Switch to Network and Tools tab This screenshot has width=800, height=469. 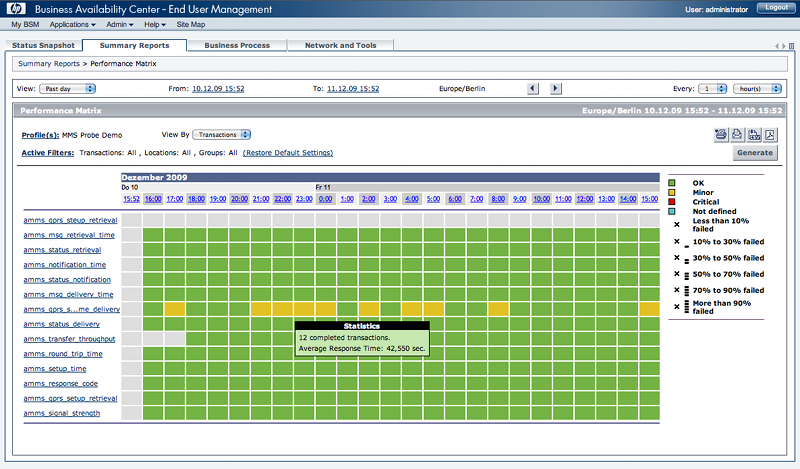[x=341, y=45]
